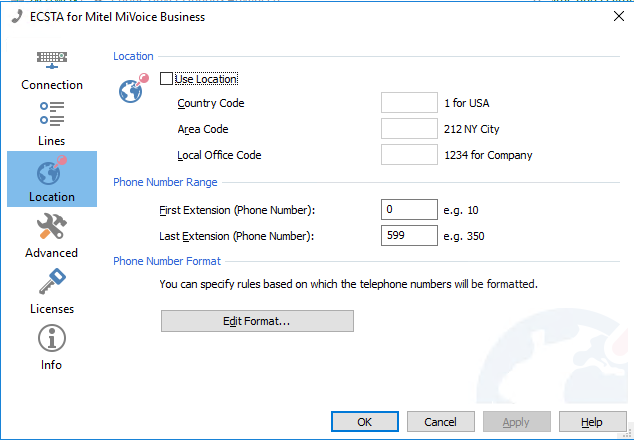The image size is (634, 440).
Task: Select the Lines list icon
Action: (52, 115)
